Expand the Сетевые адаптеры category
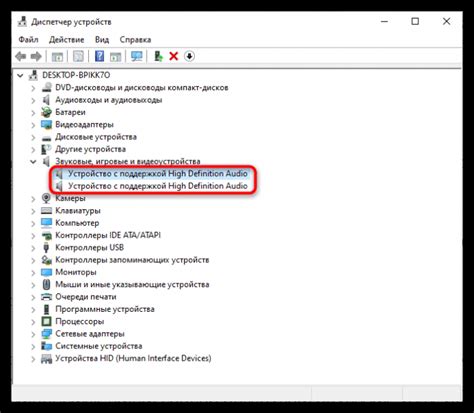 point(33,334)
